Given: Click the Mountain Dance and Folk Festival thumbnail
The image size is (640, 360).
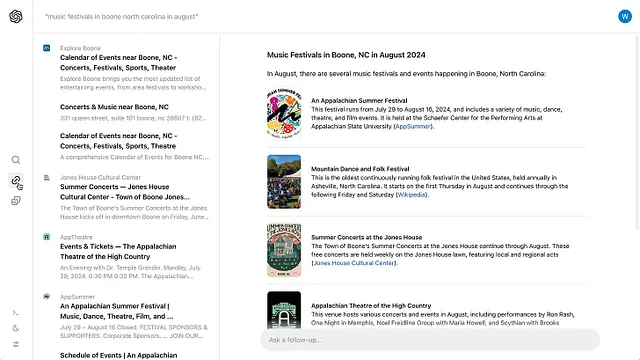Looking at the screenshot, I should pyautogui.click(x=284, y=182).
